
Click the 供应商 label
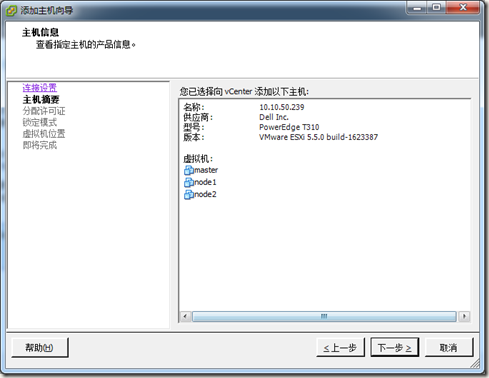click(198, 117)
